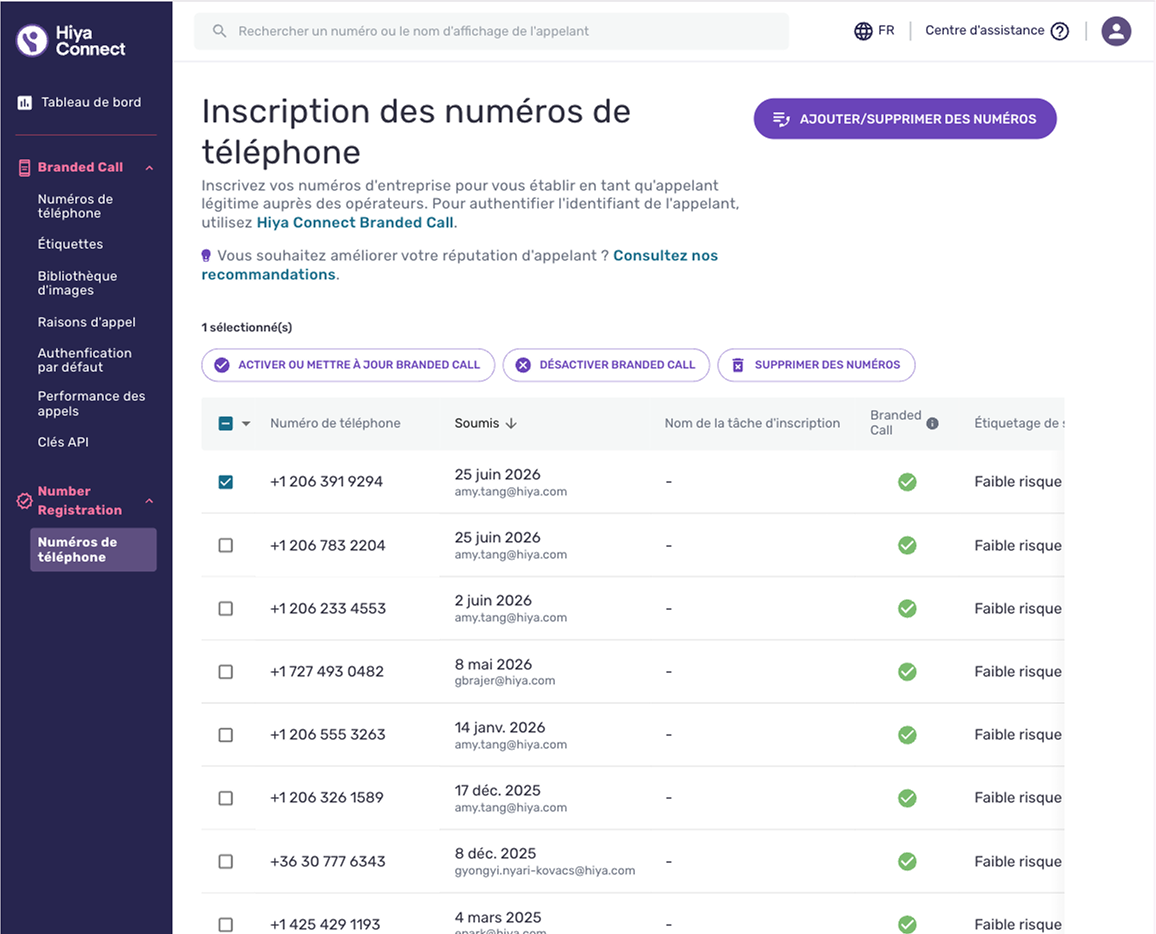Click the globe language icon
Screen dimensions: 1156x934
pyautogui.click(x=863, y=31)
